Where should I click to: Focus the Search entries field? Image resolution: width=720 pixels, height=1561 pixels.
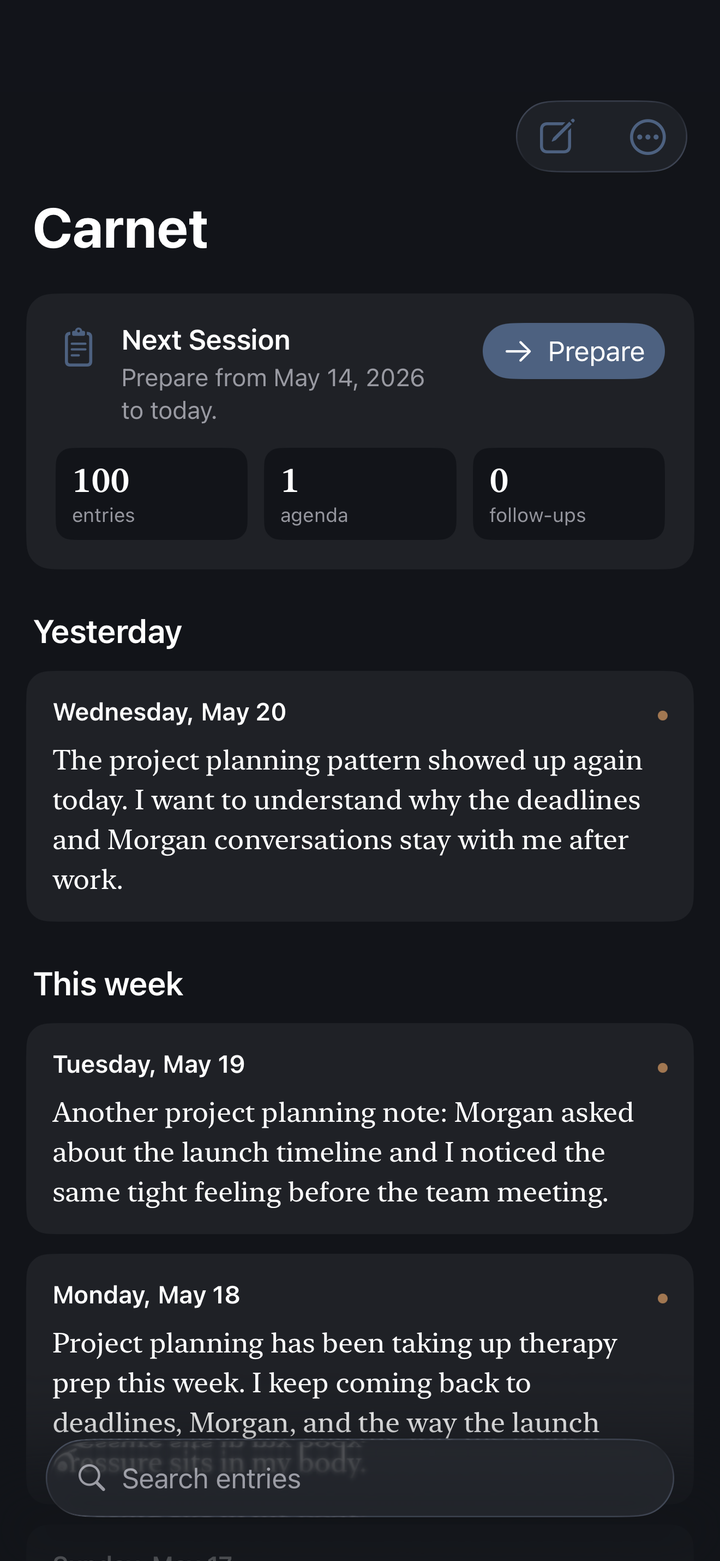(x=360, y=1478)
